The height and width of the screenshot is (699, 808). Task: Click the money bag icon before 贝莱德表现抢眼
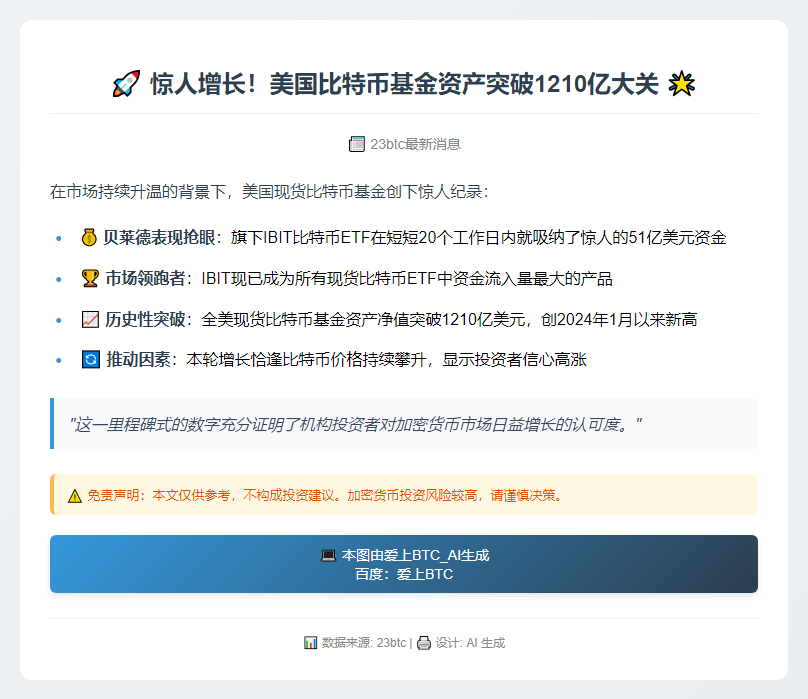coord(89,238)
